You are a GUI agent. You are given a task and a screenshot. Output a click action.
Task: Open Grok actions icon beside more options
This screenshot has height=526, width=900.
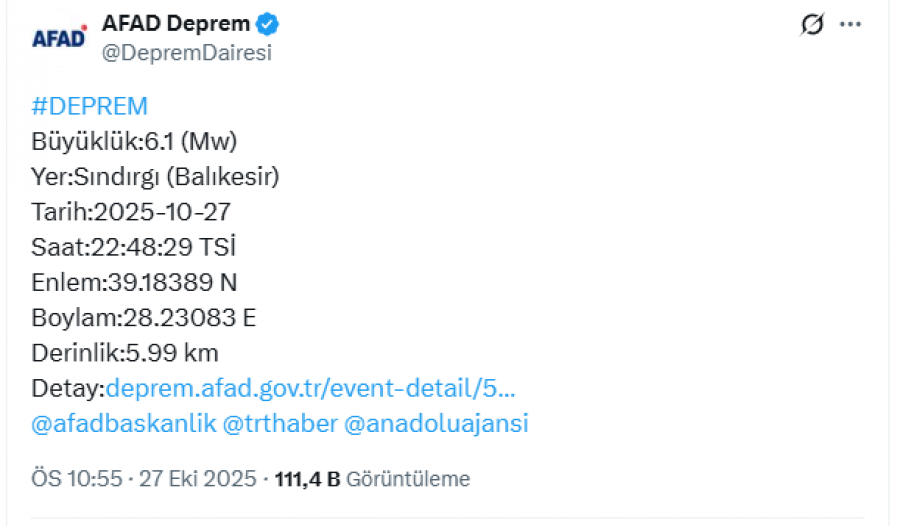[812, 25]
